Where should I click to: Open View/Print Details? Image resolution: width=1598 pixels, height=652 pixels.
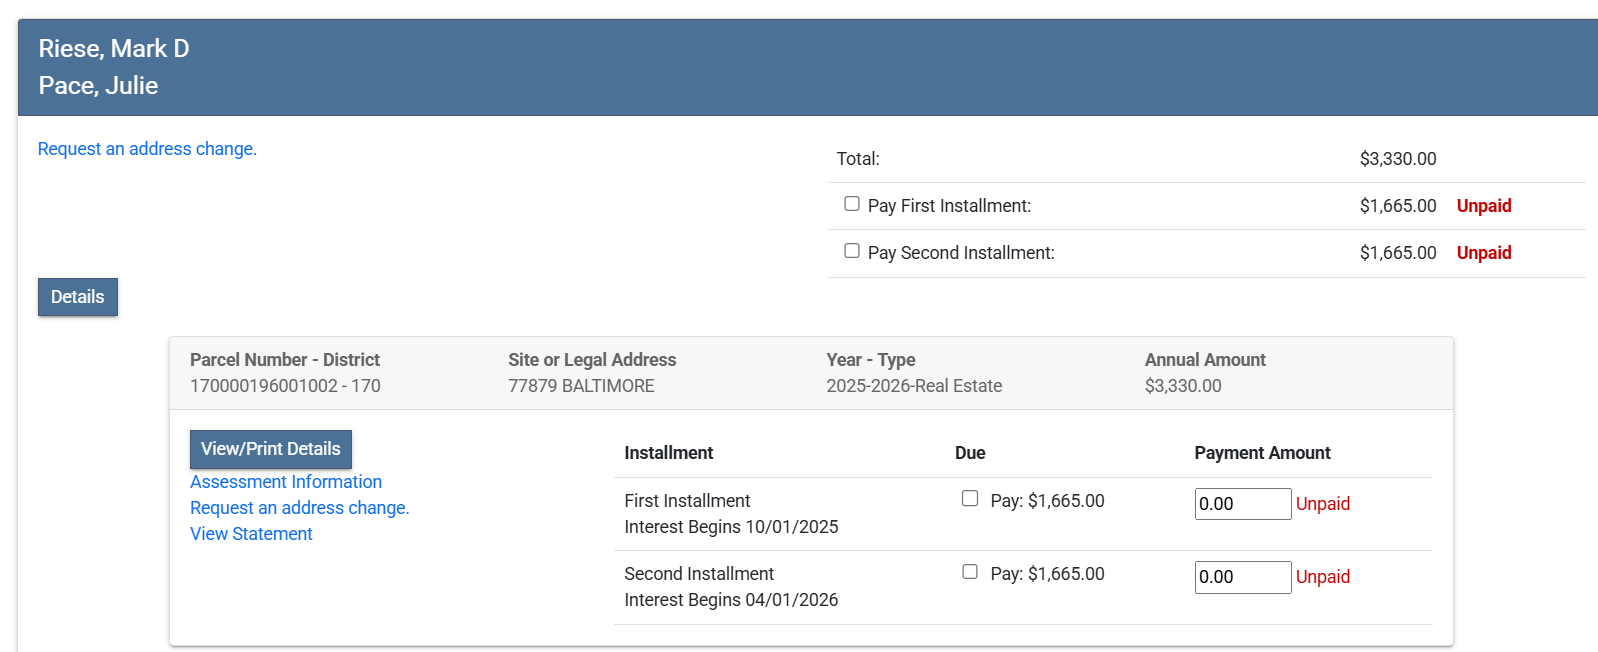coord(271,449)
